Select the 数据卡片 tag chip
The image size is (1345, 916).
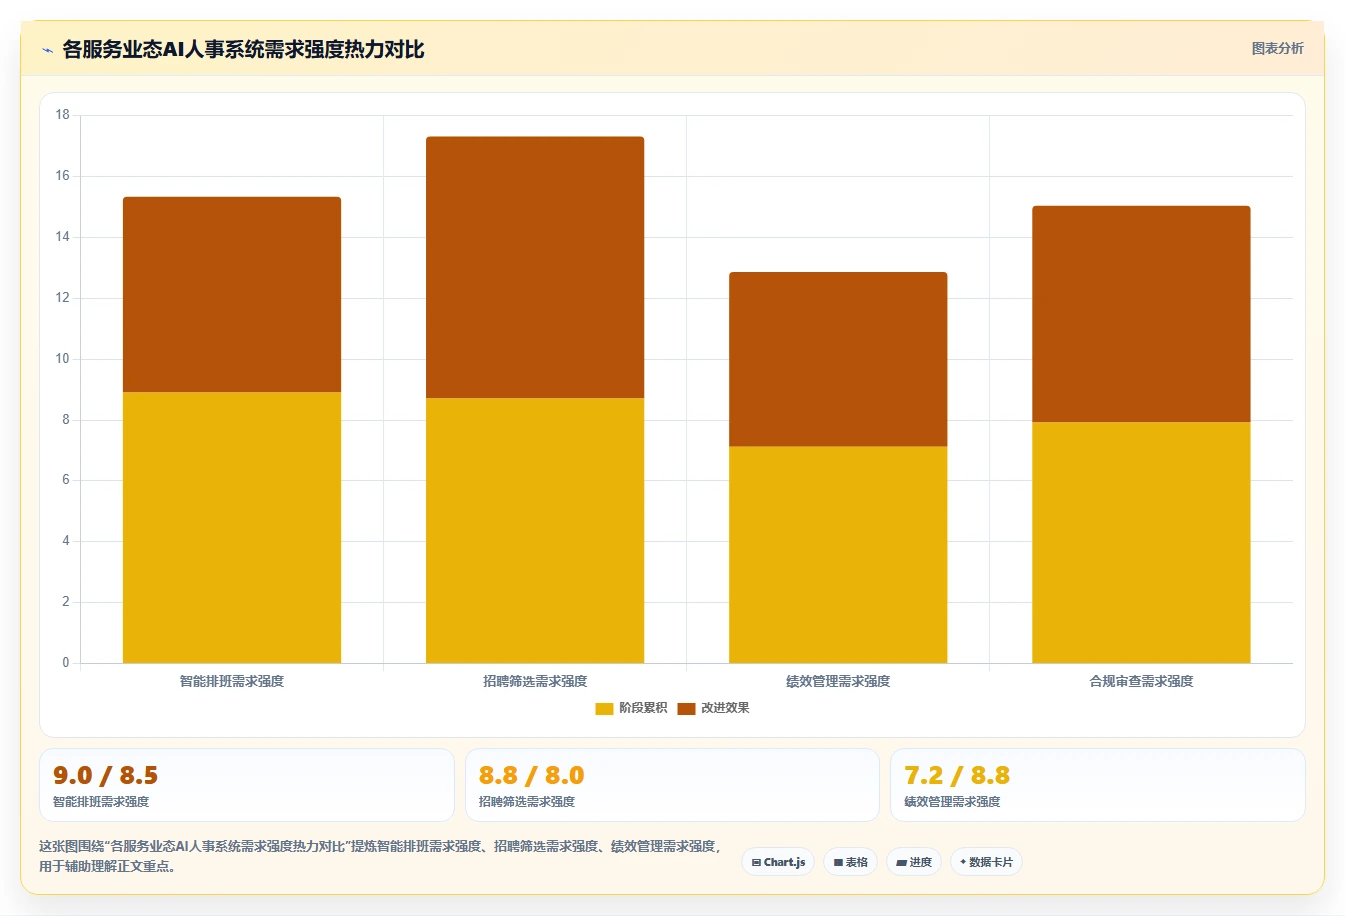pos(986,862)
